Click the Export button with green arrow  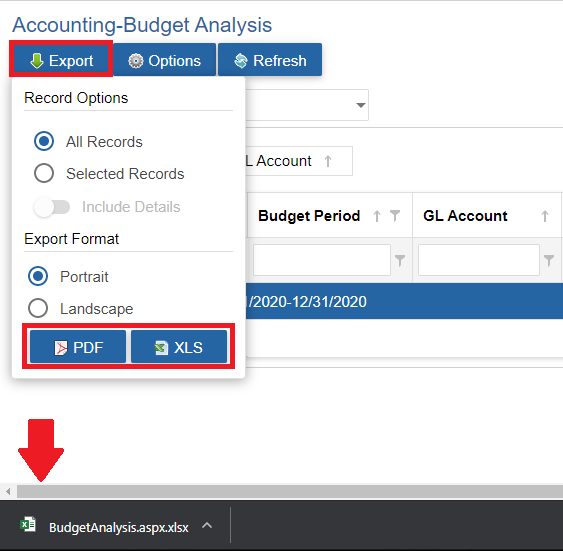tap(61, 60)
